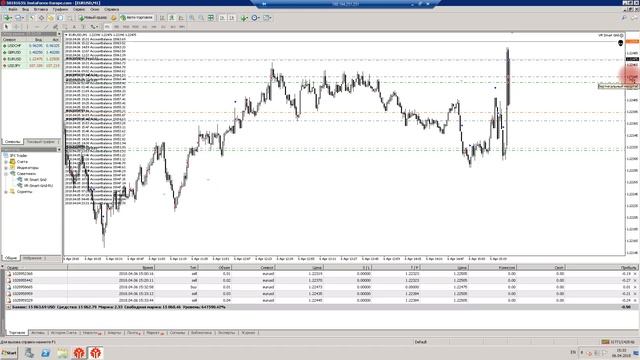This screenshot has height=360, width=640.
Task: Switch to История счета terminal tab
Action: click(64, 333)
